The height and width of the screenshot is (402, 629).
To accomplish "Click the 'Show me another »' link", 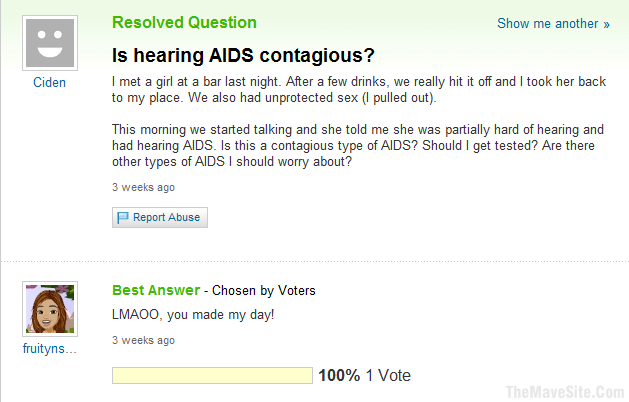I will pos(553,23).
